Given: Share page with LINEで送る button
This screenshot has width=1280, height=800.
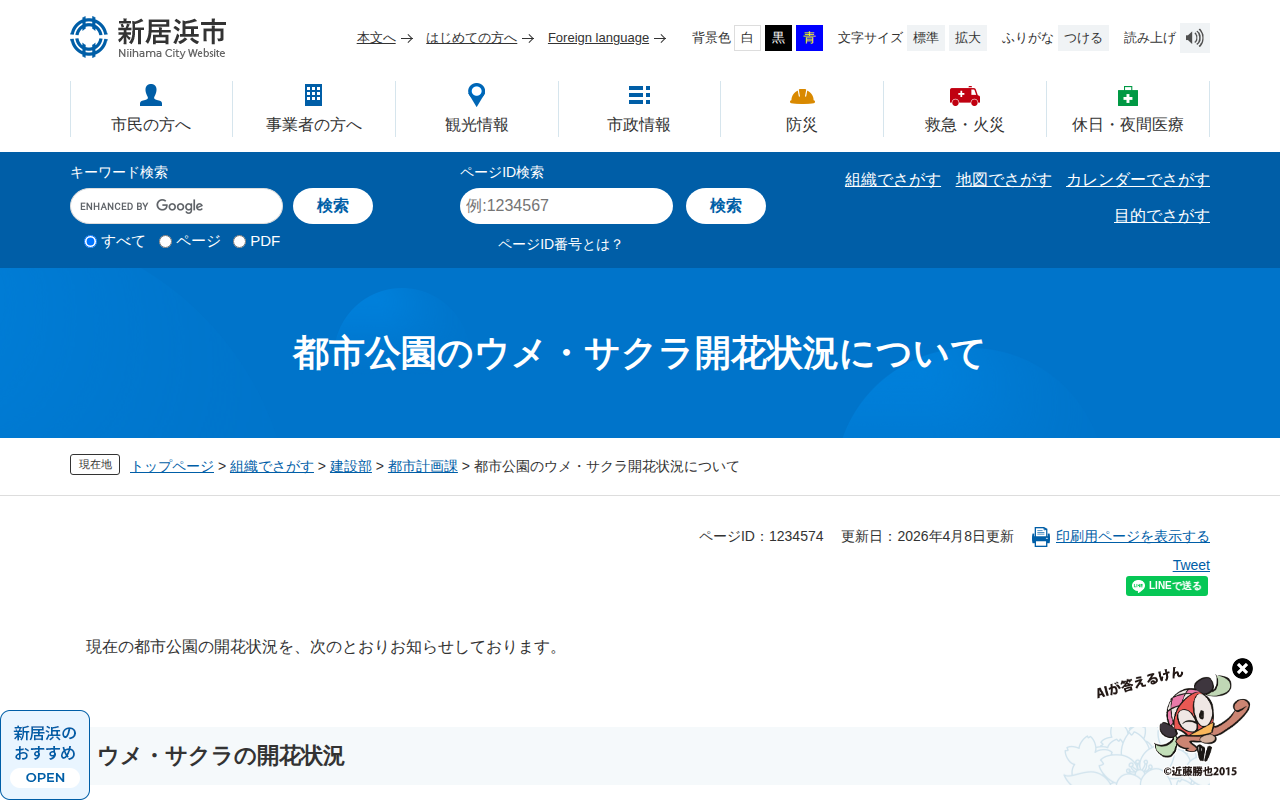Looking at the screenshot, I should (1166, 586).
